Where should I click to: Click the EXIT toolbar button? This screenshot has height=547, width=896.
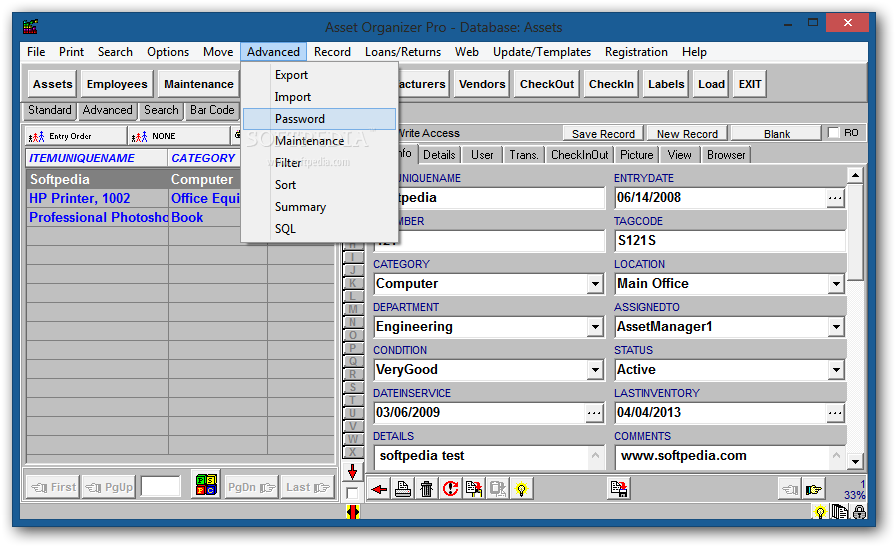click(x=750, y=84)
